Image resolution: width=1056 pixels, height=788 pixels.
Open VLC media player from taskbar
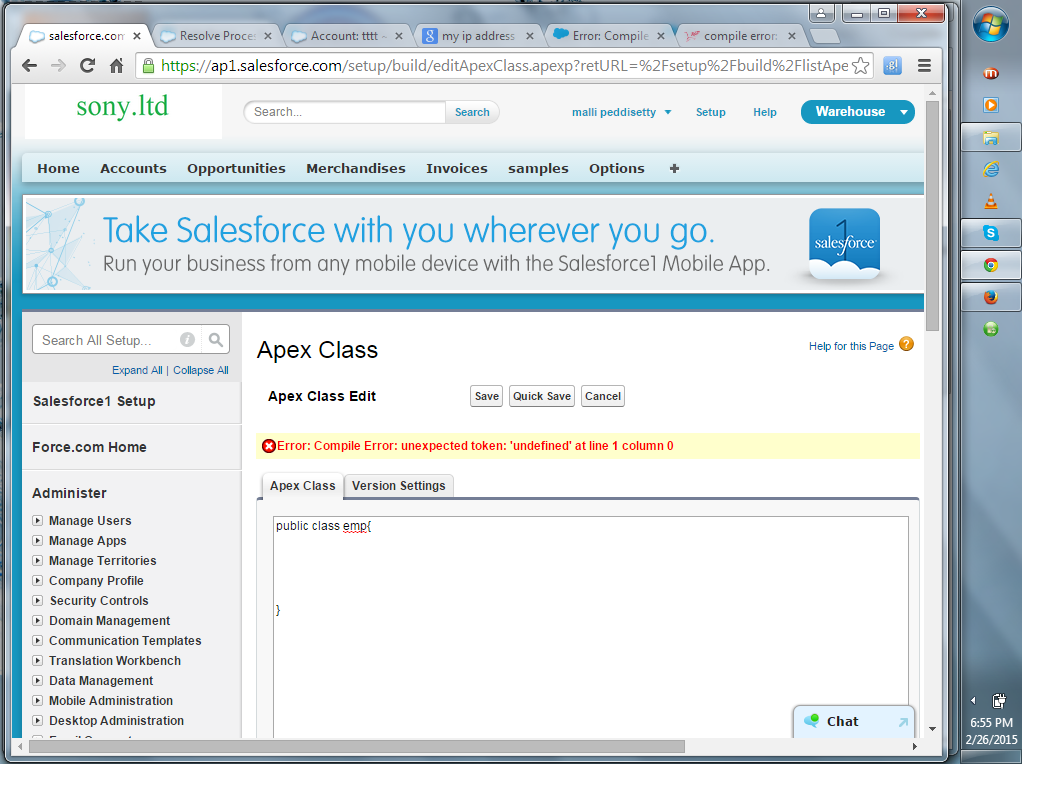pos(991,201)
